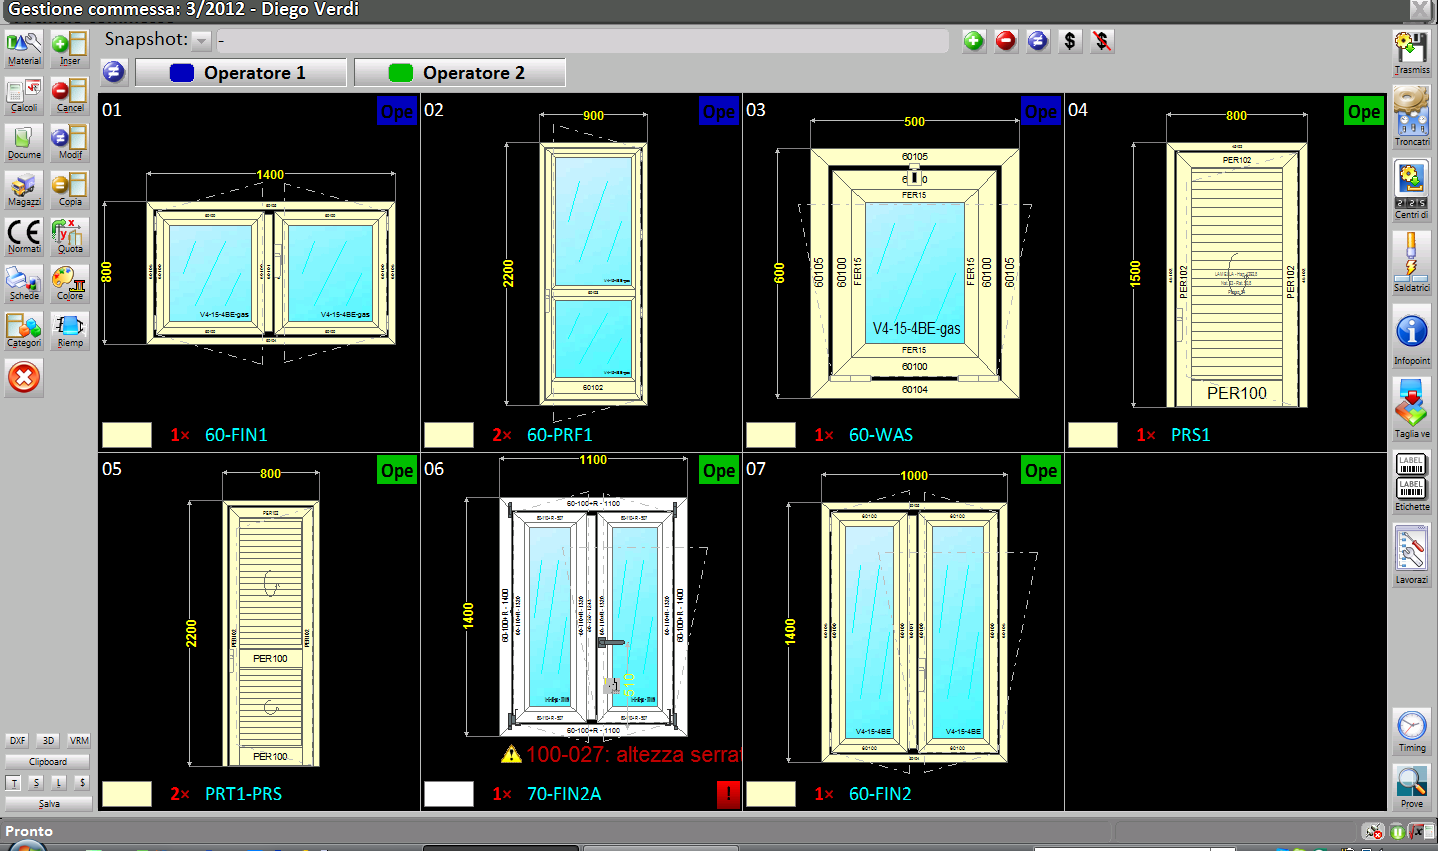
Task: Click the Inser (insert window) icon
Action: point(70,49)
